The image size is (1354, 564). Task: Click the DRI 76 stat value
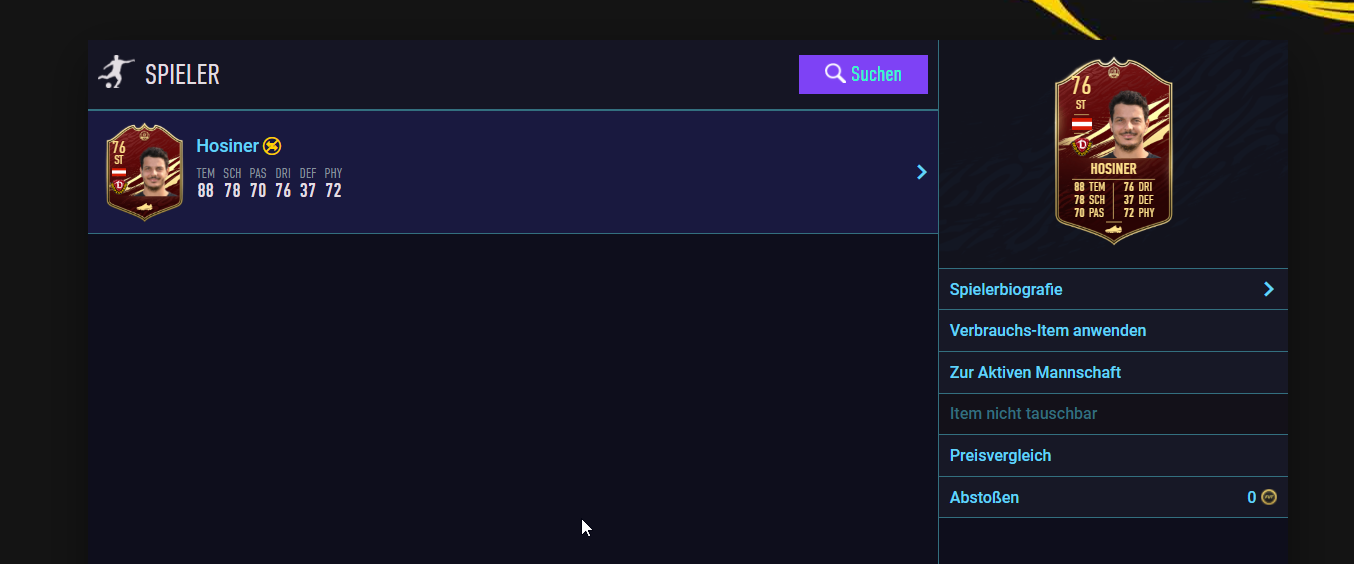click(283, 190)
